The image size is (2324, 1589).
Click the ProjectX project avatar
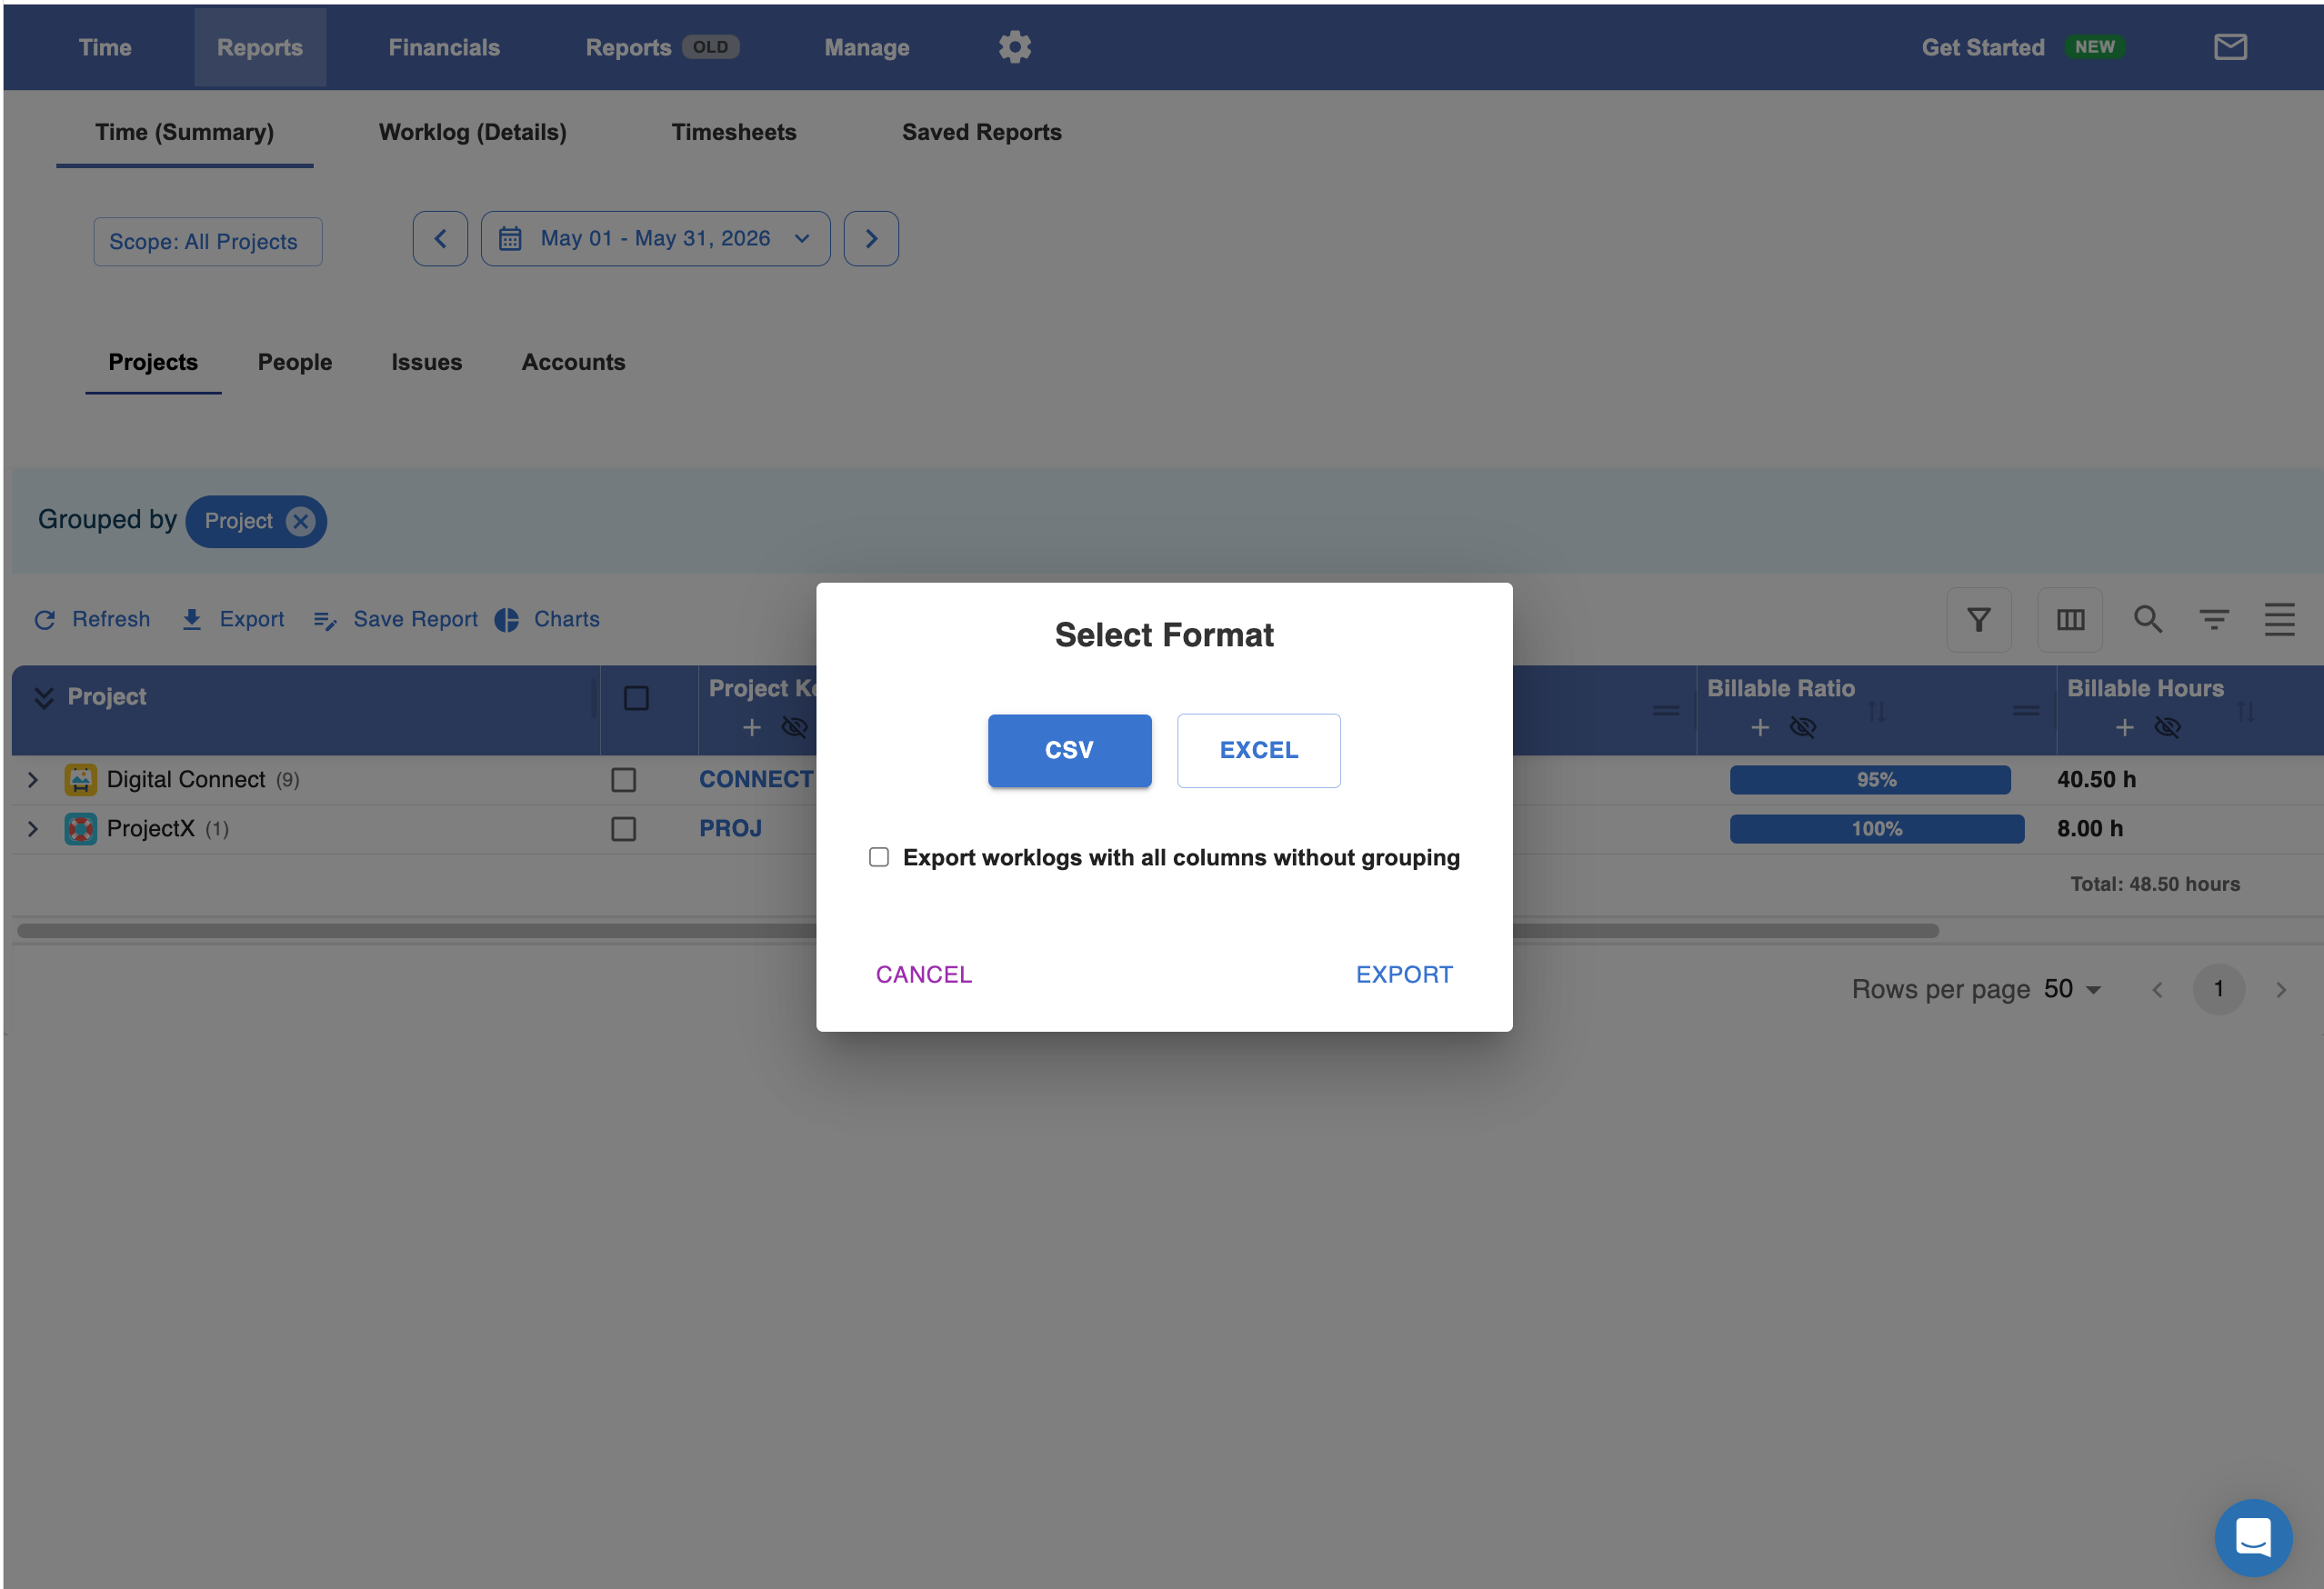click(80, 828)
